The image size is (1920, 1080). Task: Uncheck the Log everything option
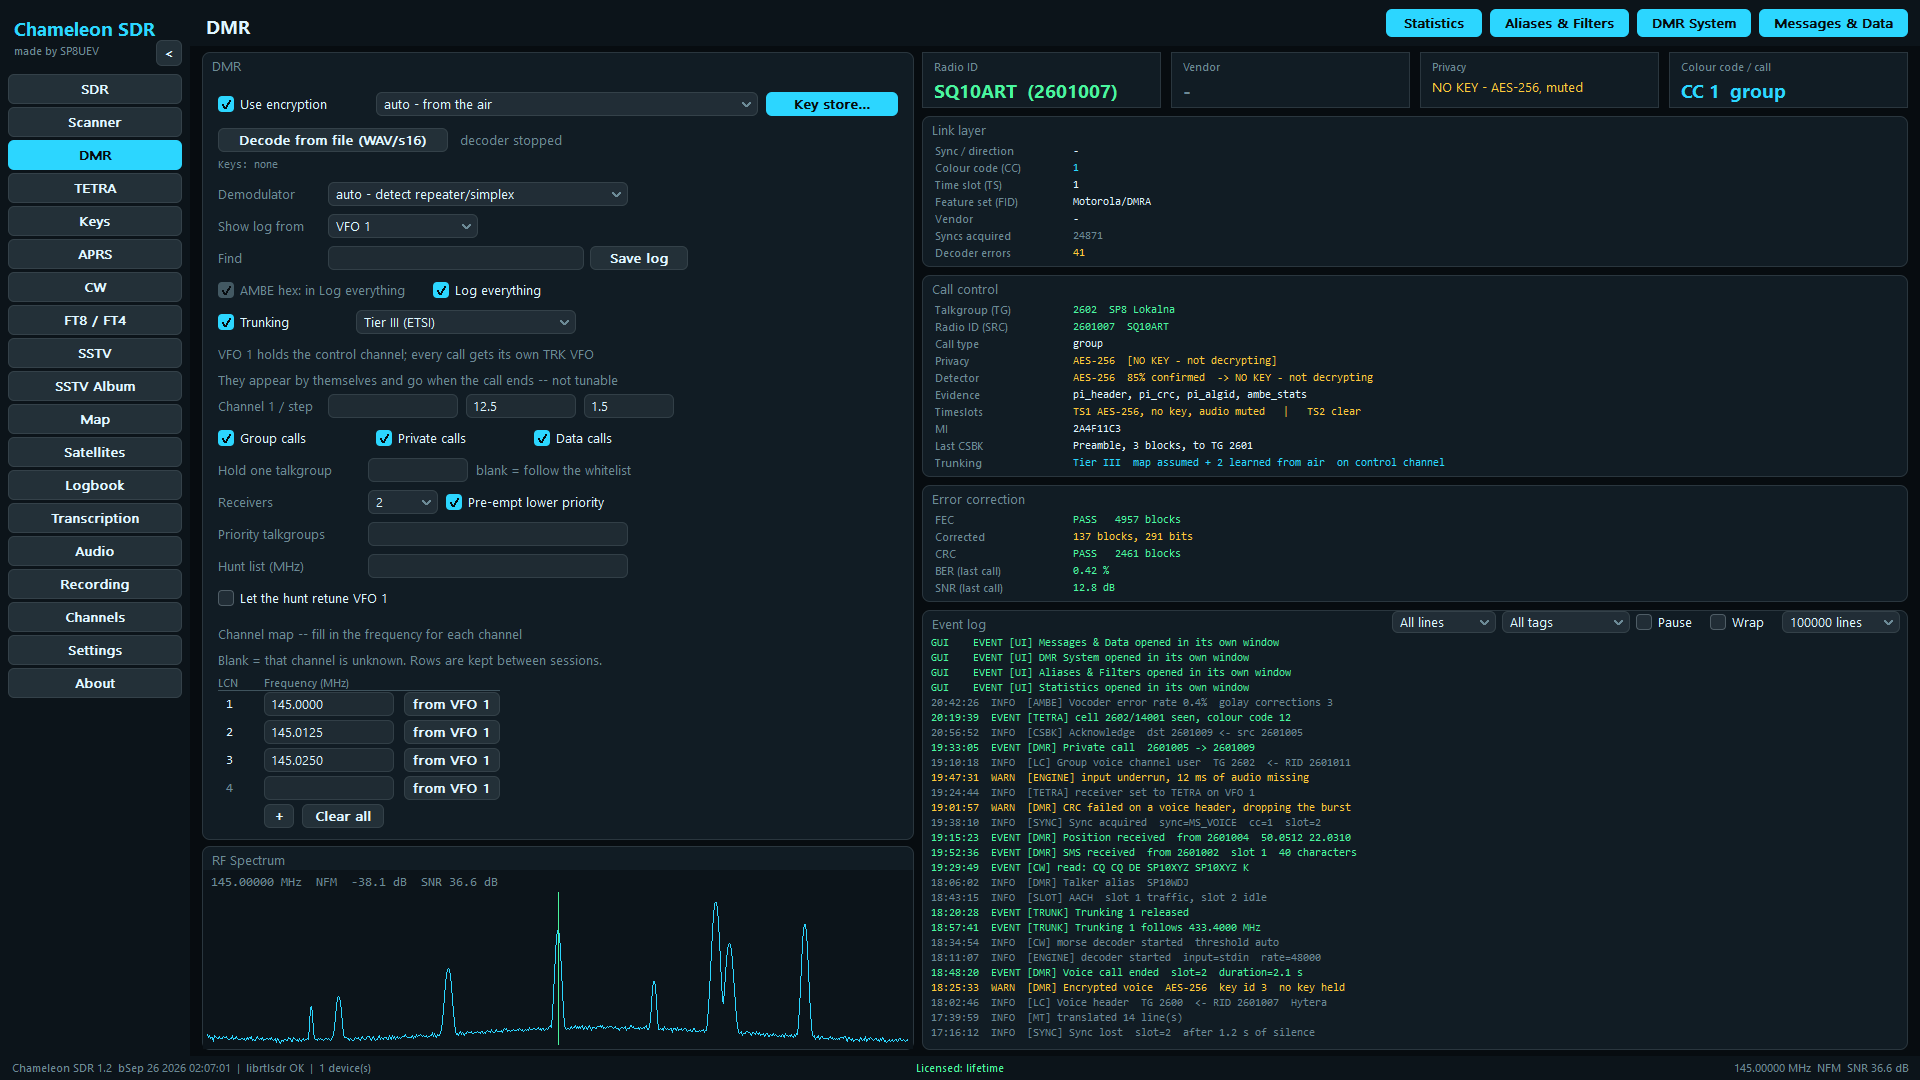pyautogui.click(x=441, y=290)
